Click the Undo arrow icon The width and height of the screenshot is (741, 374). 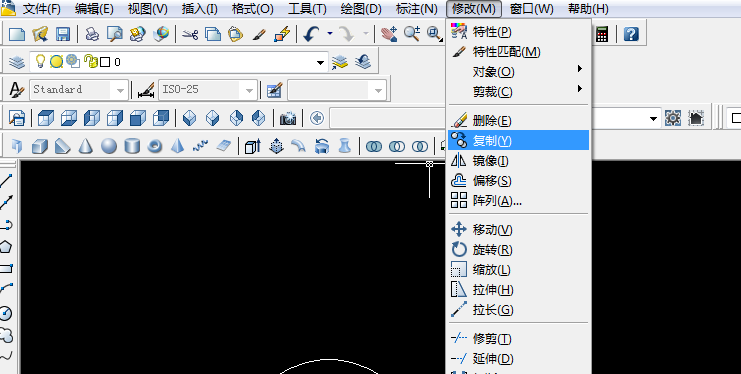tap(311, 34)
